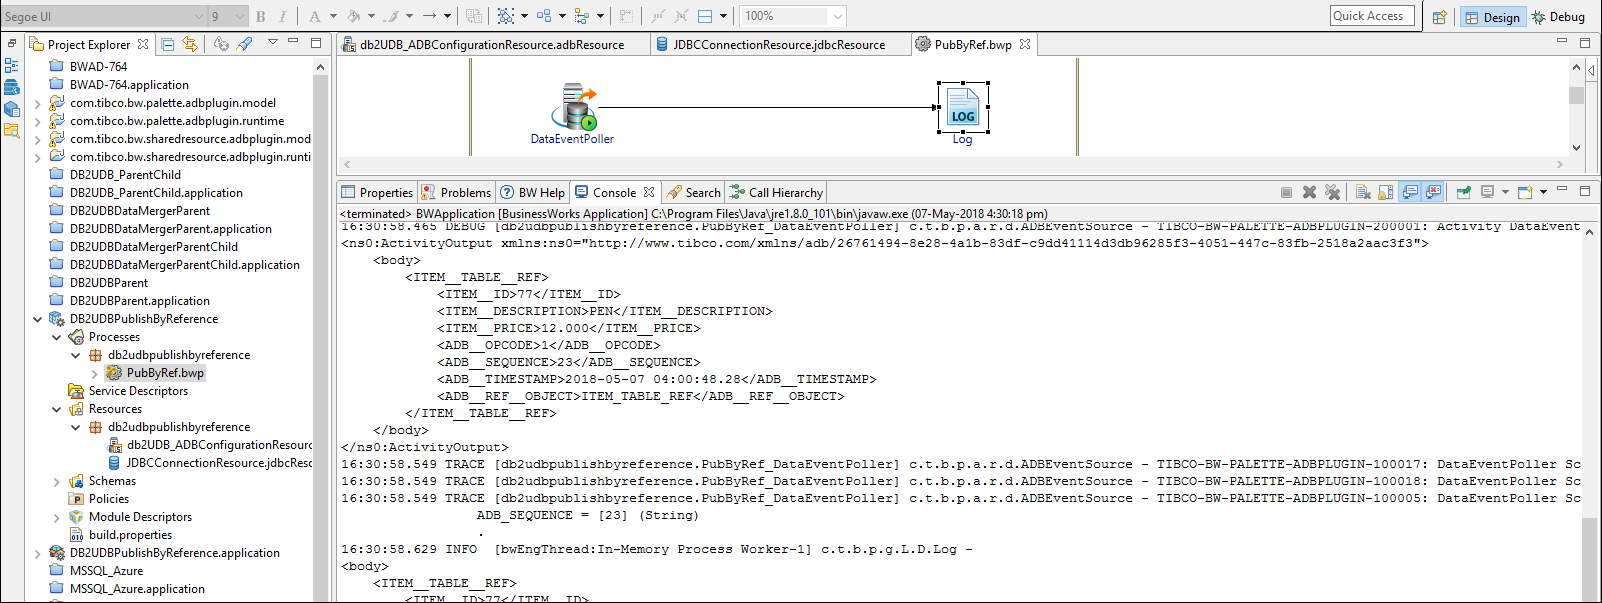
Task: Click the Select All shapes toolbar icon
Action: [x=506, y=16]
